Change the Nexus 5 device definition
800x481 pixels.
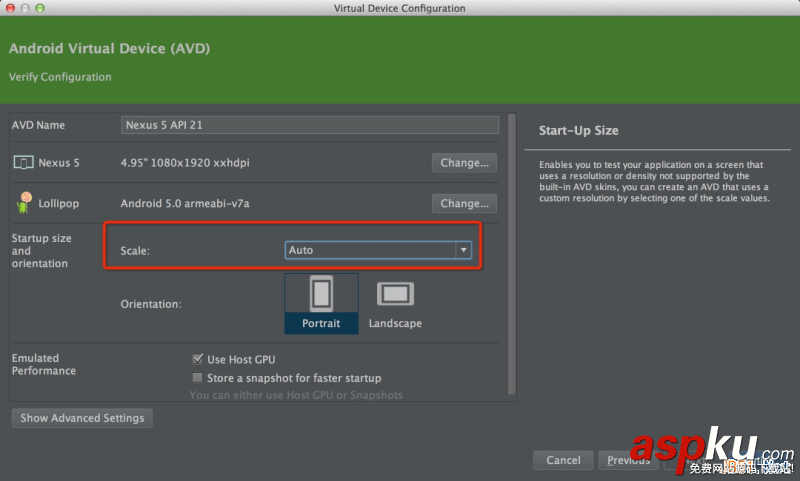point(464,163)
